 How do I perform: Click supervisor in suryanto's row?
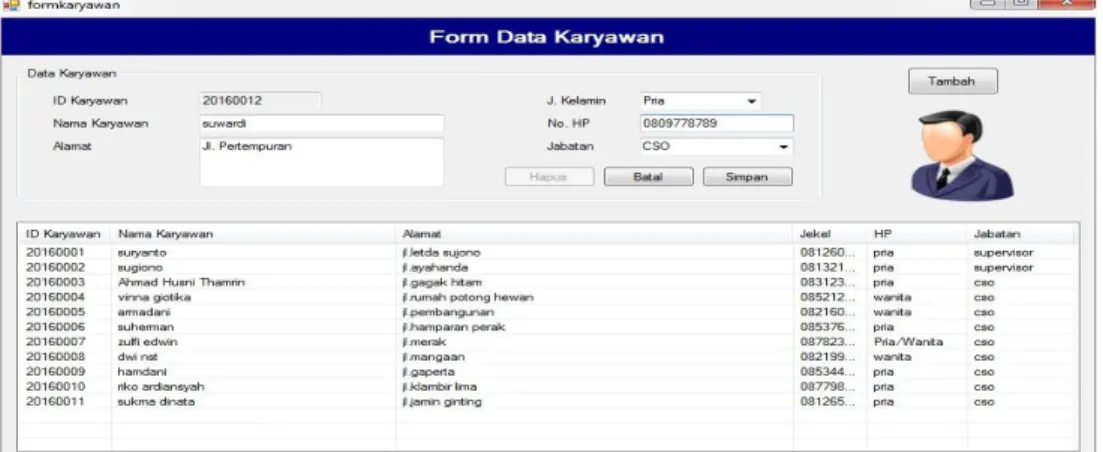click(1003, 252)
